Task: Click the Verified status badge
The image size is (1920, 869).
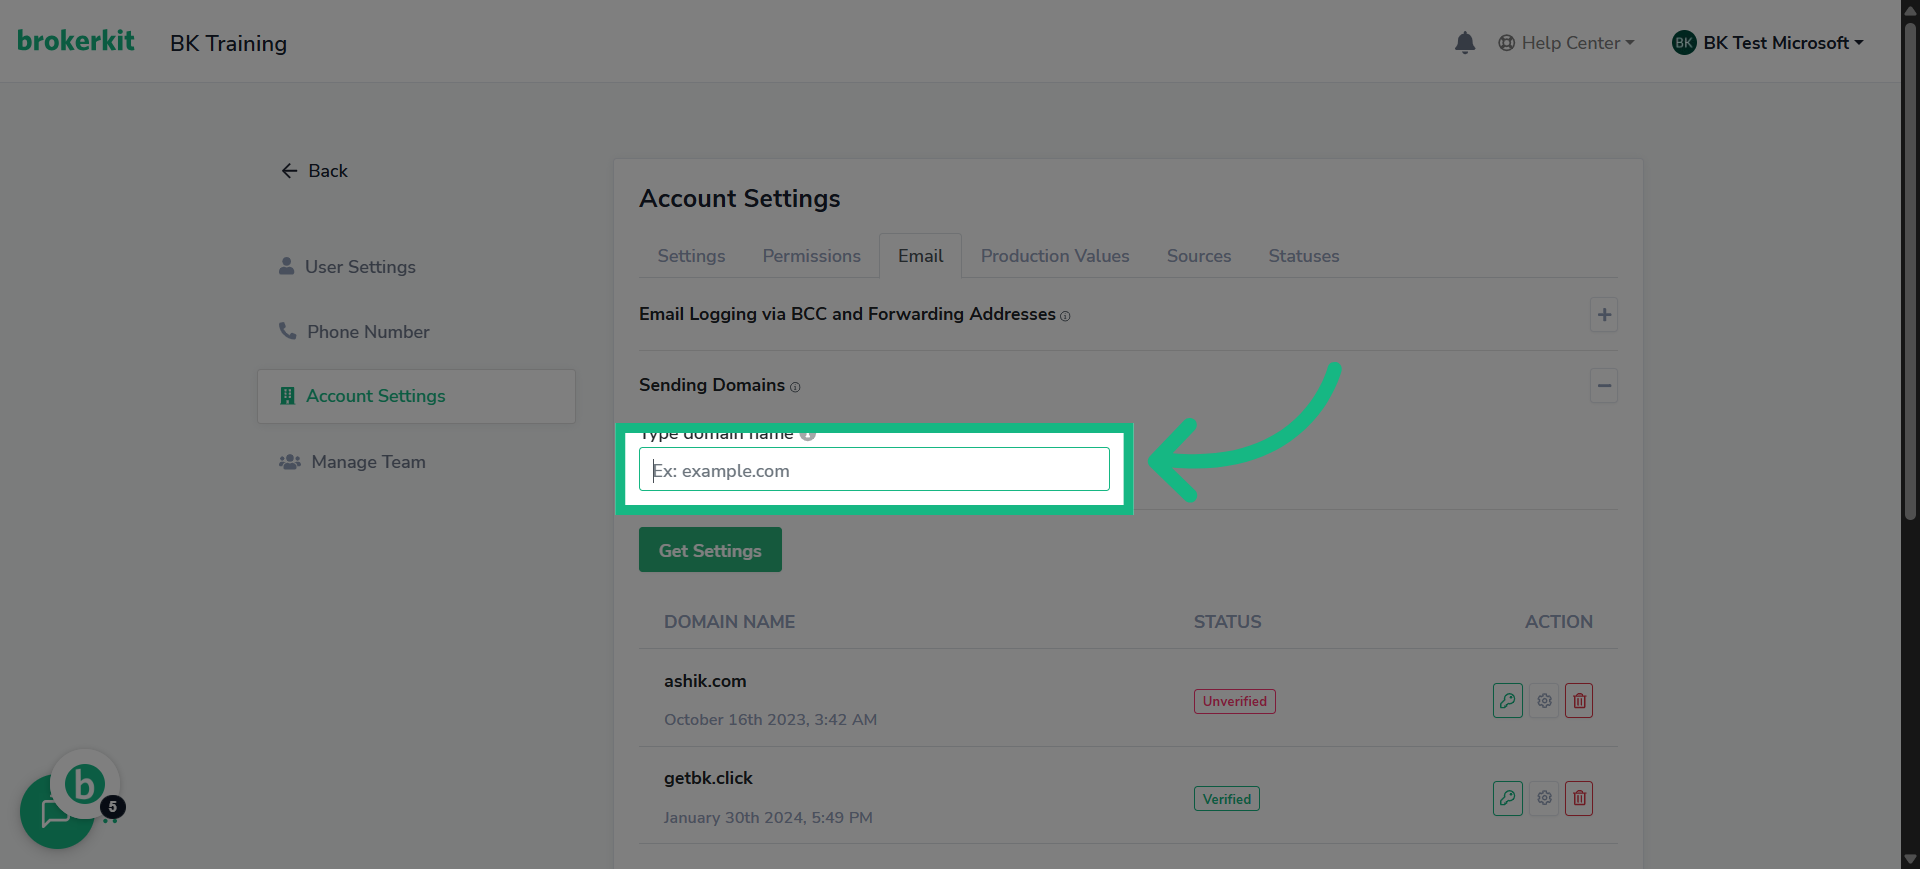Action: (1226, 799)
